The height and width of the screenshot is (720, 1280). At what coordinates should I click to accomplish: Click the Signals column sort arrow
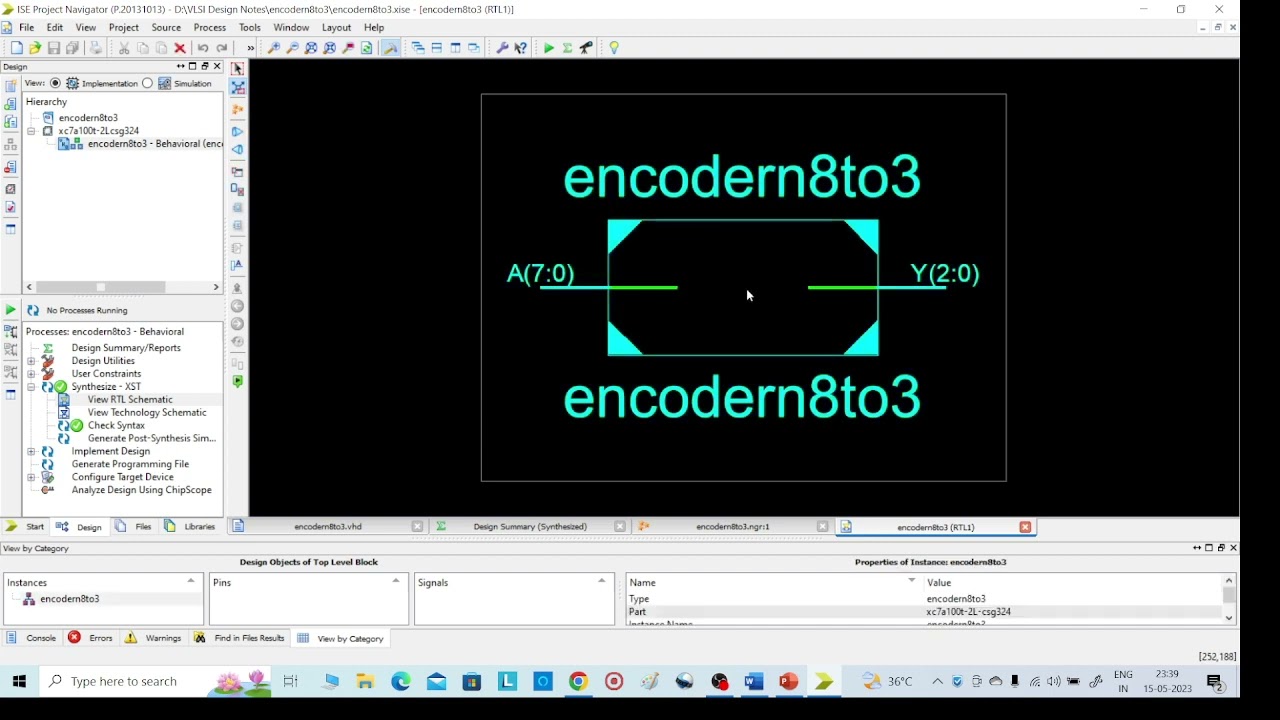tap(602, 581)
